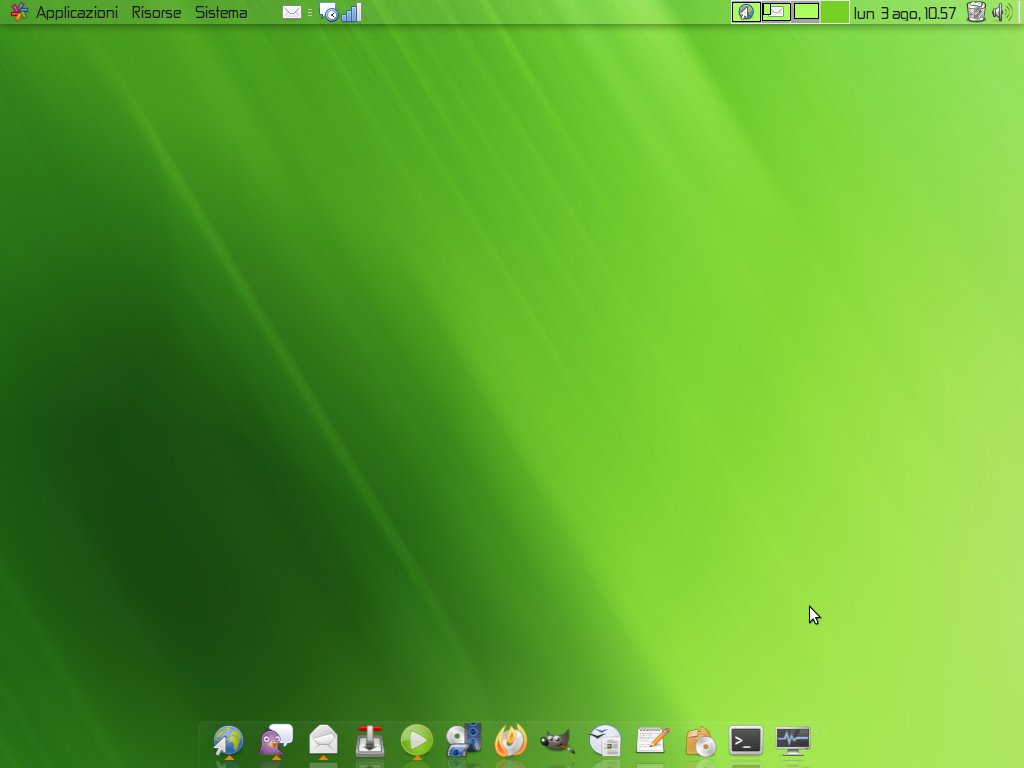The width and height of the screenshot is (1024, 768).
Task: Open the GIMP image editor
Action: tap(557, 741)
